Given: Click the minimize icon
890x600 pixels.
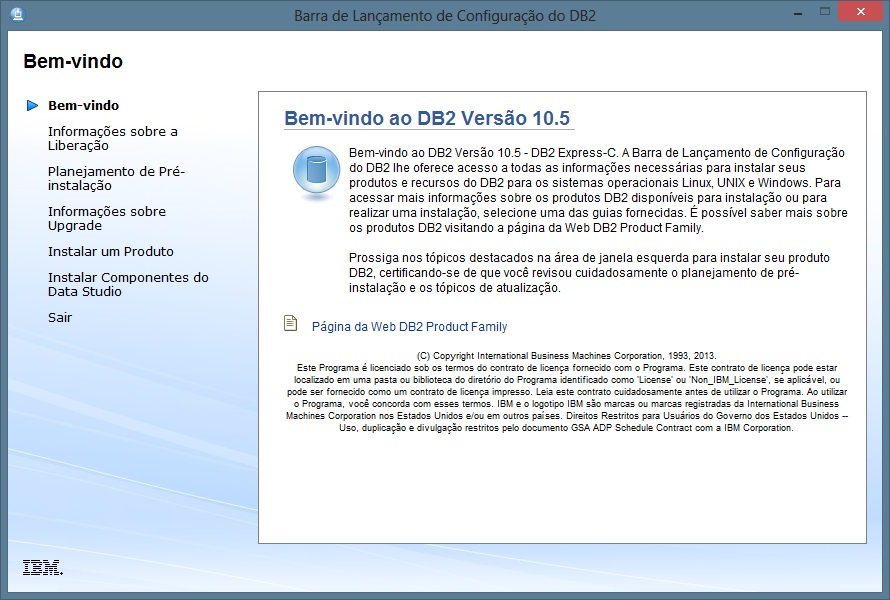Looking at the screenshot, I should click(x=797, y=11).
